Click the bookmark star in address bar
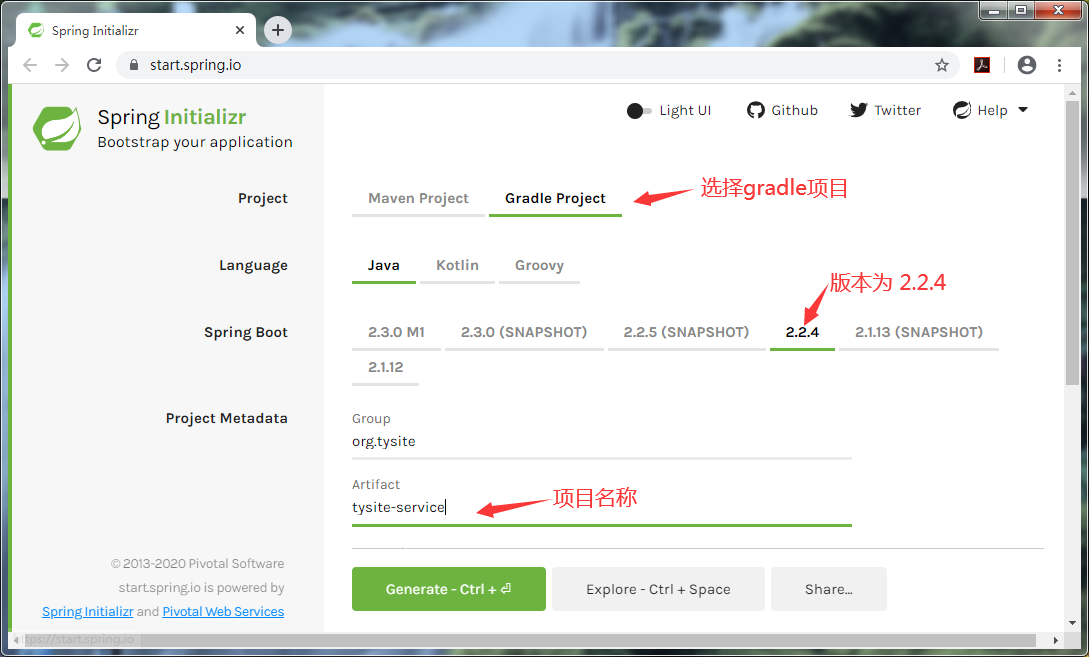Image resolution: width=1089 pixels, height=657 pixels. (941, 64)
